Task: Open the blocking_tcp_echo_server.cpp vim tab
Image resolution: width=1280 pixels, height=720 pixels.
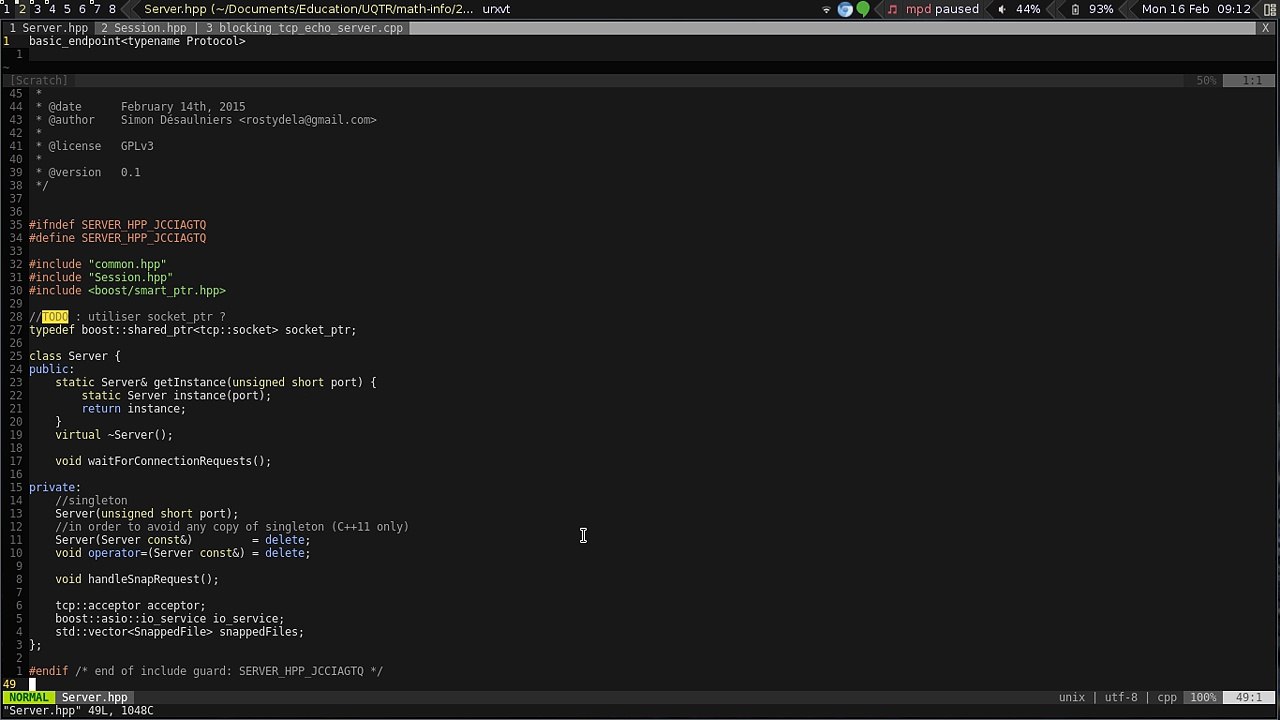Action: tap(304, 28)
